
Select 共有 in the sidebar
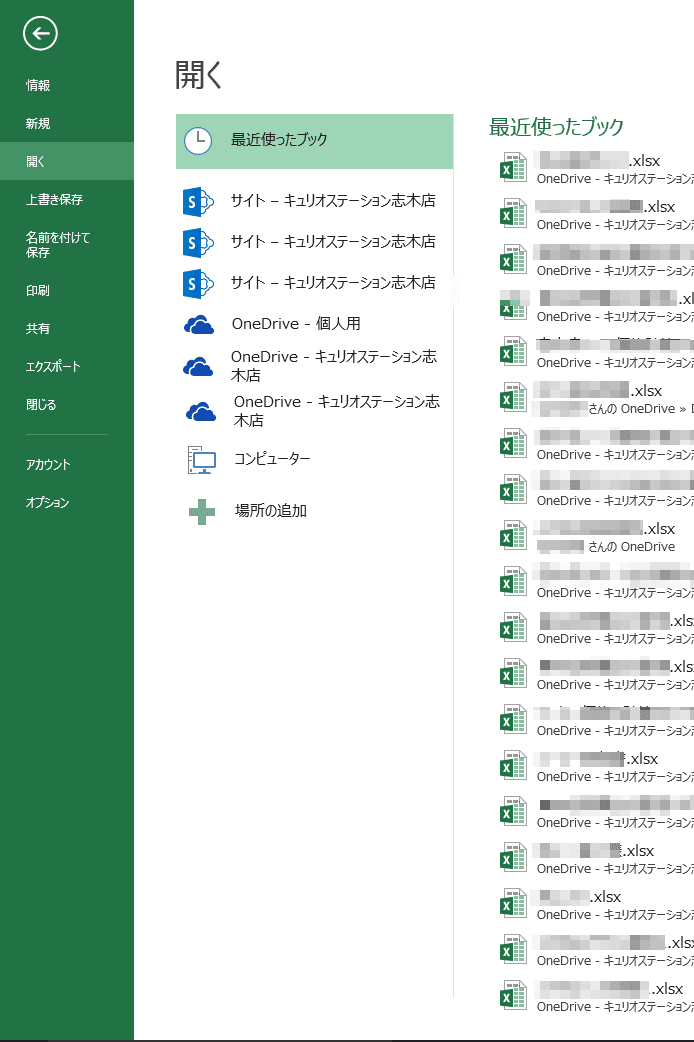tap(66, 328)
